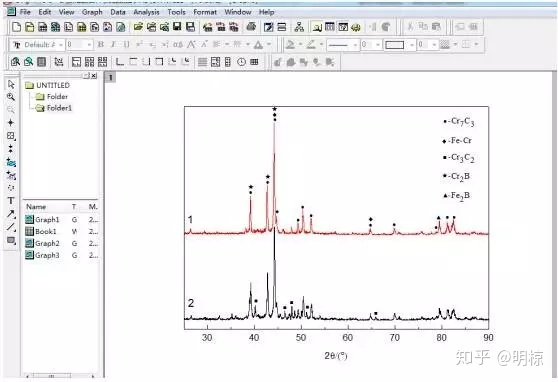Select the Pointer tool

coord(11,84)
